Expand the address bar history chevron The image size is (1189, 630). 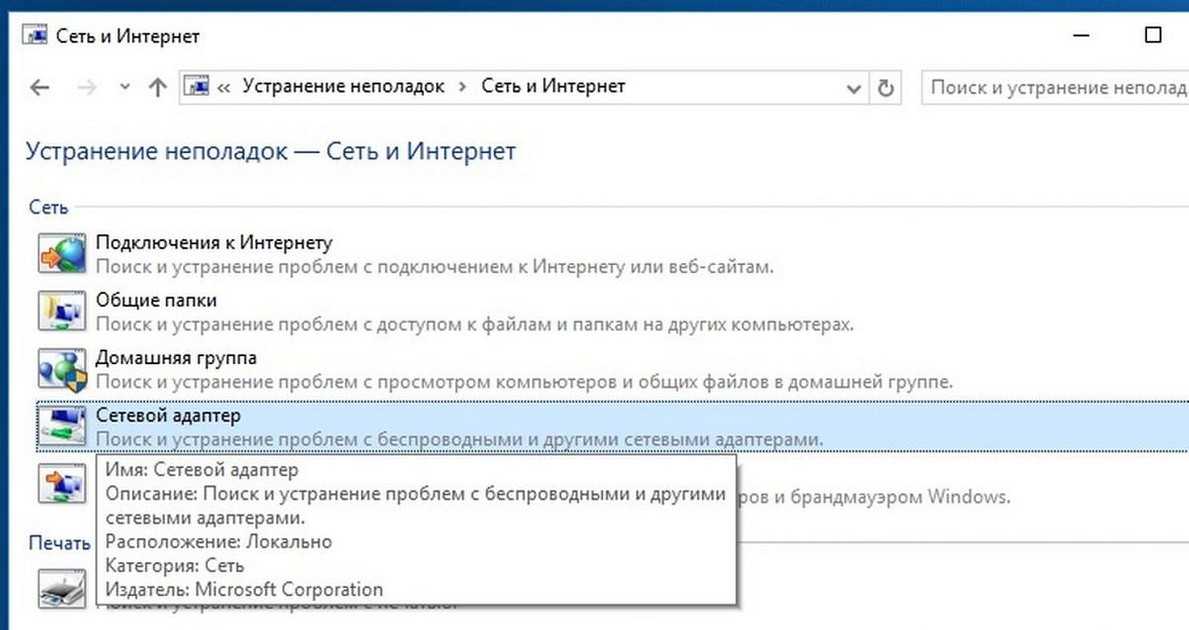point(853,89)
